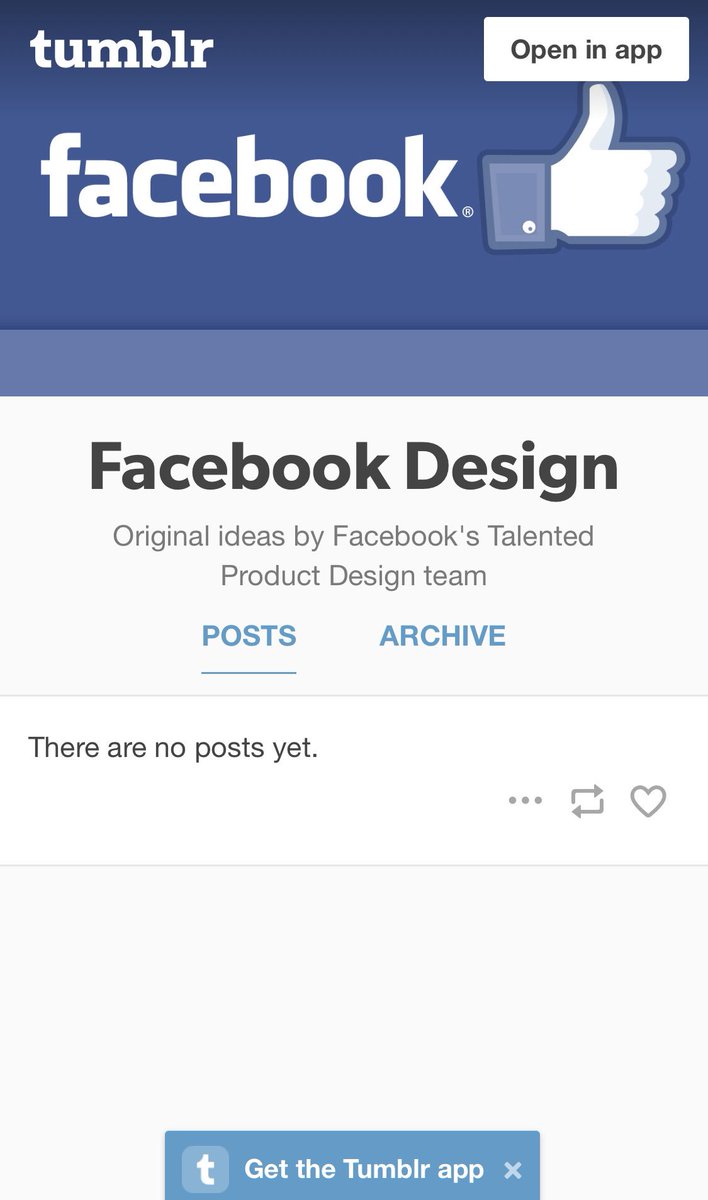
Task: Like the post with the heart icon
Action: tap(648, 801)
